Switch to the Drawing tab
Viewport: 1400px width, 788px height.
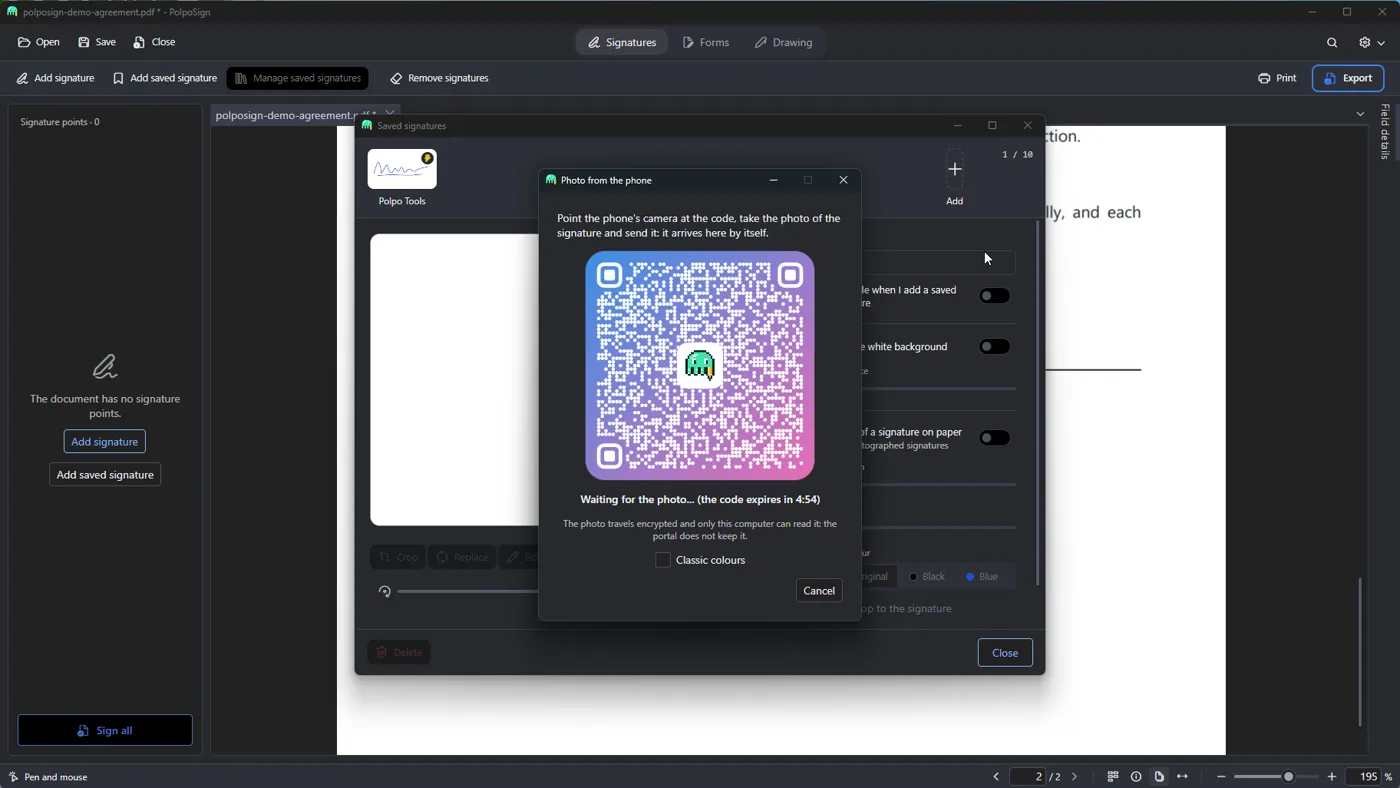(784, 43)
